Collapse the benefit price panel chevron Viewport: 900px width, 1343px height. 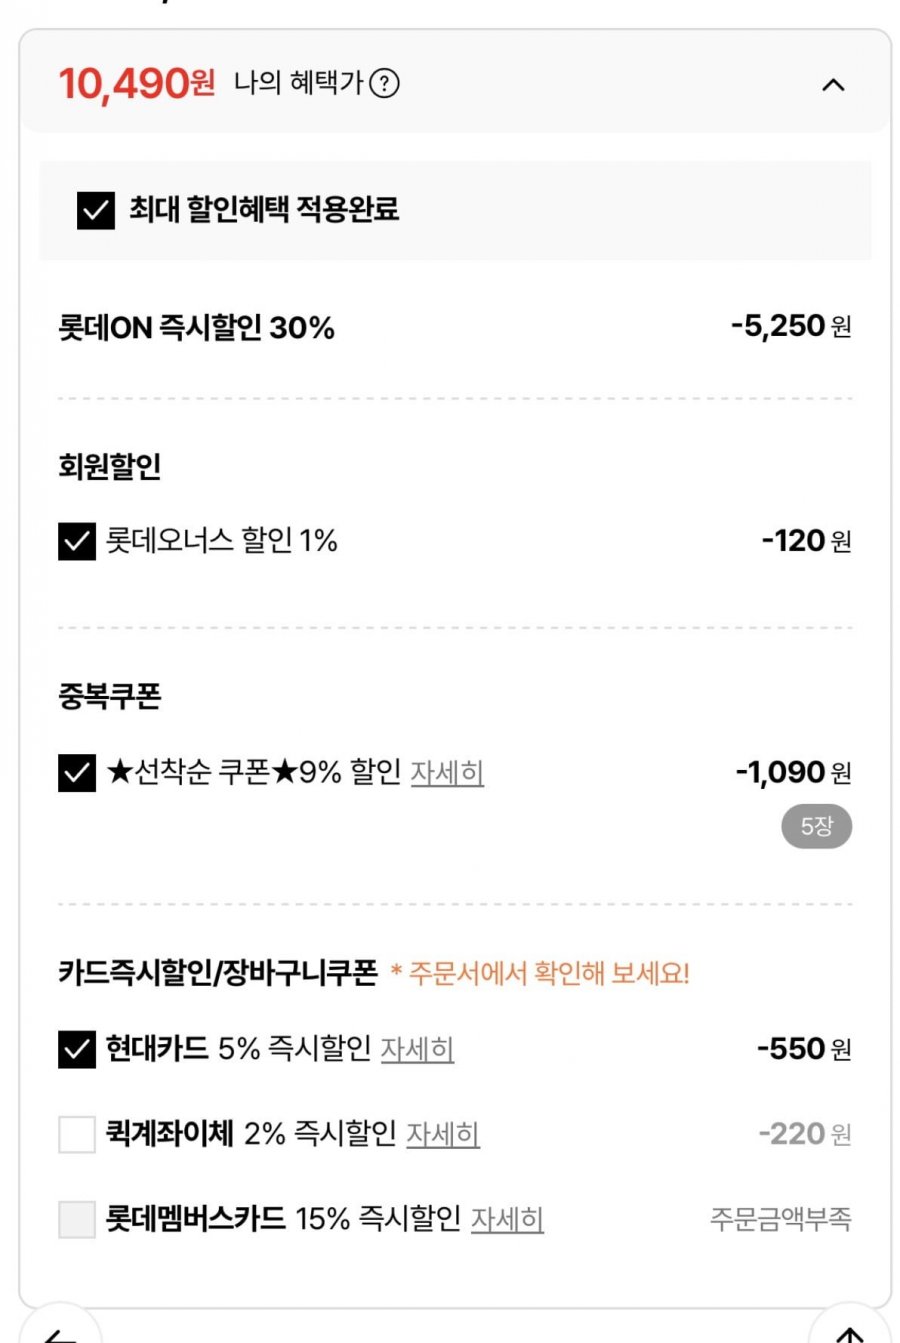[x=832, y=85]
